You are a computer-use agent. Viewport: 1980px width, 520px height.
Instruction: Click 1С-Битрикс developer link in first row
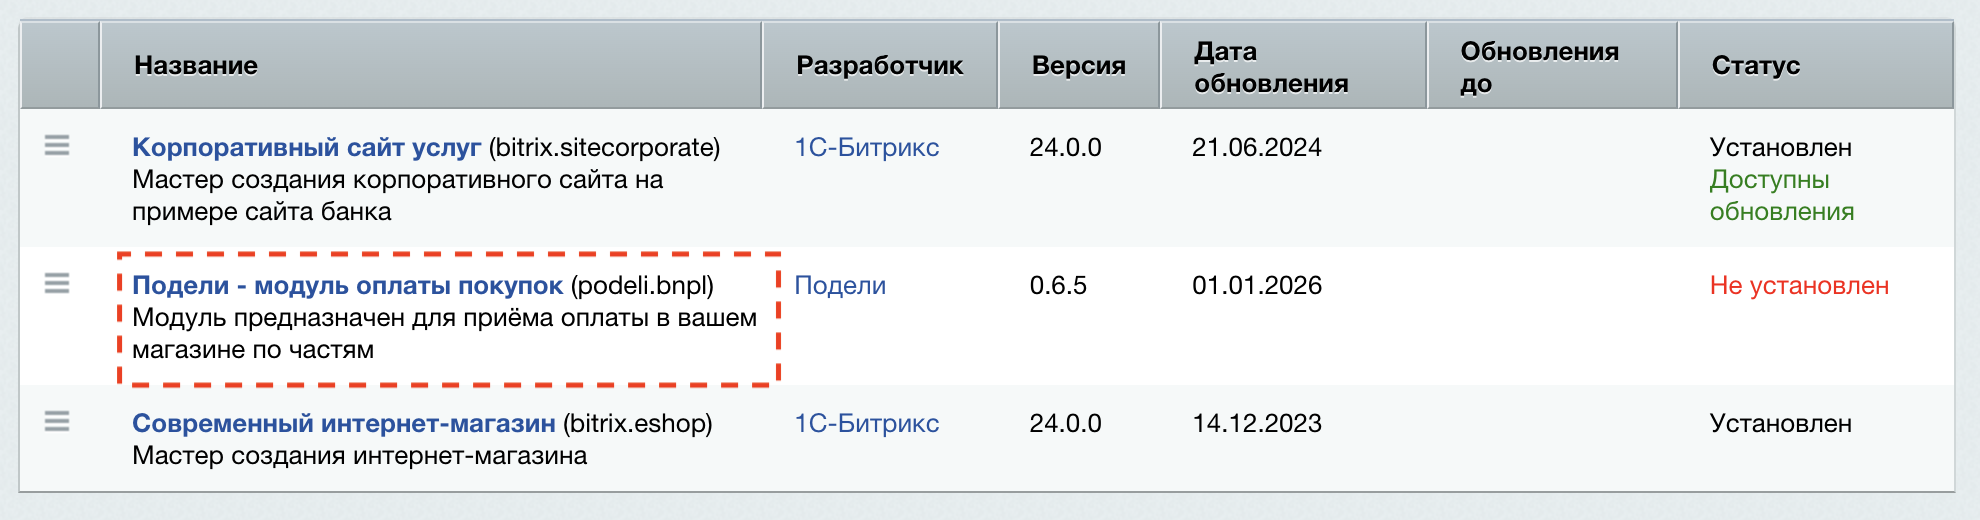pyautogui.click(x=866, y=147)
